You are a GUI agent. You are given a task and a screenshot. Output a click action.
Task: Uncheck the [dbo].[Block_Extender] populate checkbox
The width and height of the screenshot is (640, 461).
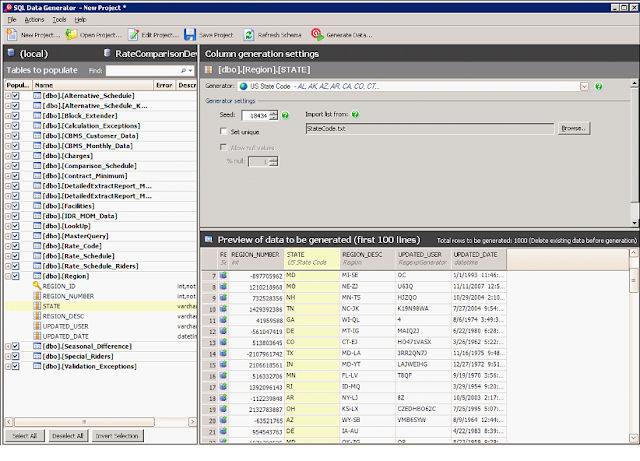(x=15, y=116)
